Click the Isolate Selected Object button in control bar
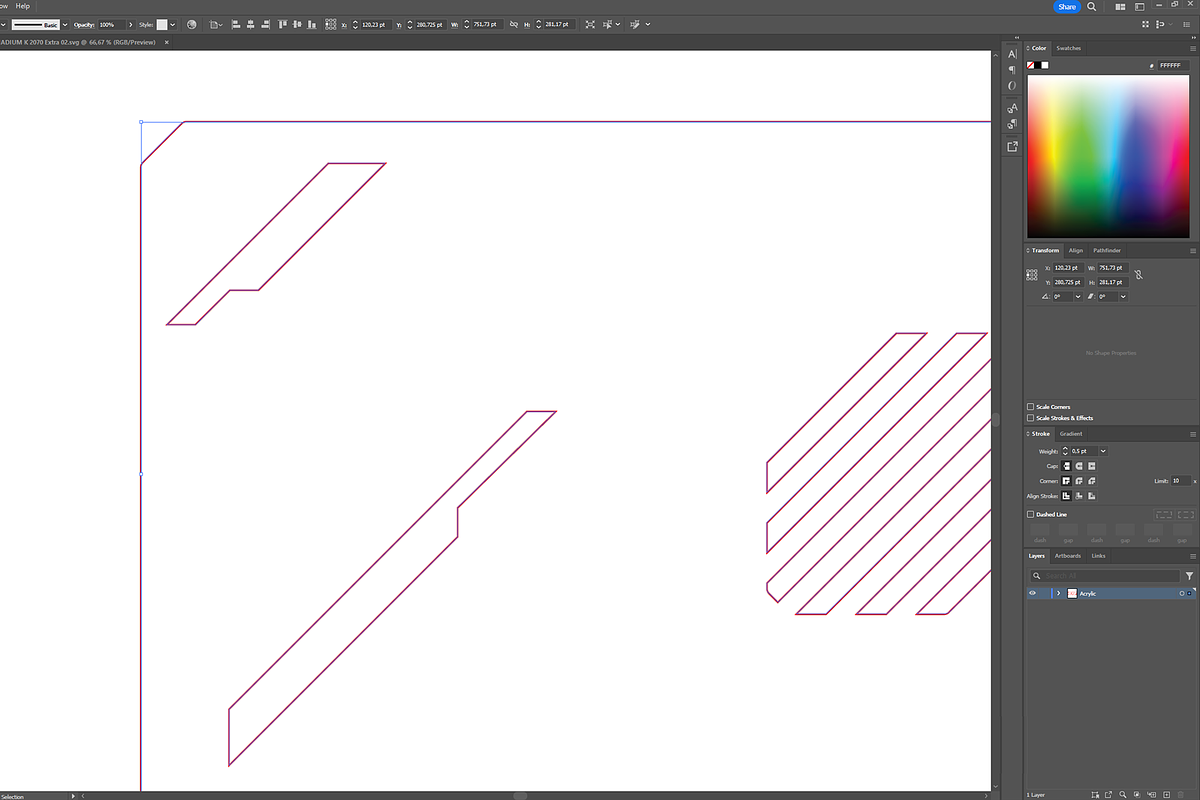Image resolution: width=1200 pixels, height=800 pixels. (590, 24)
